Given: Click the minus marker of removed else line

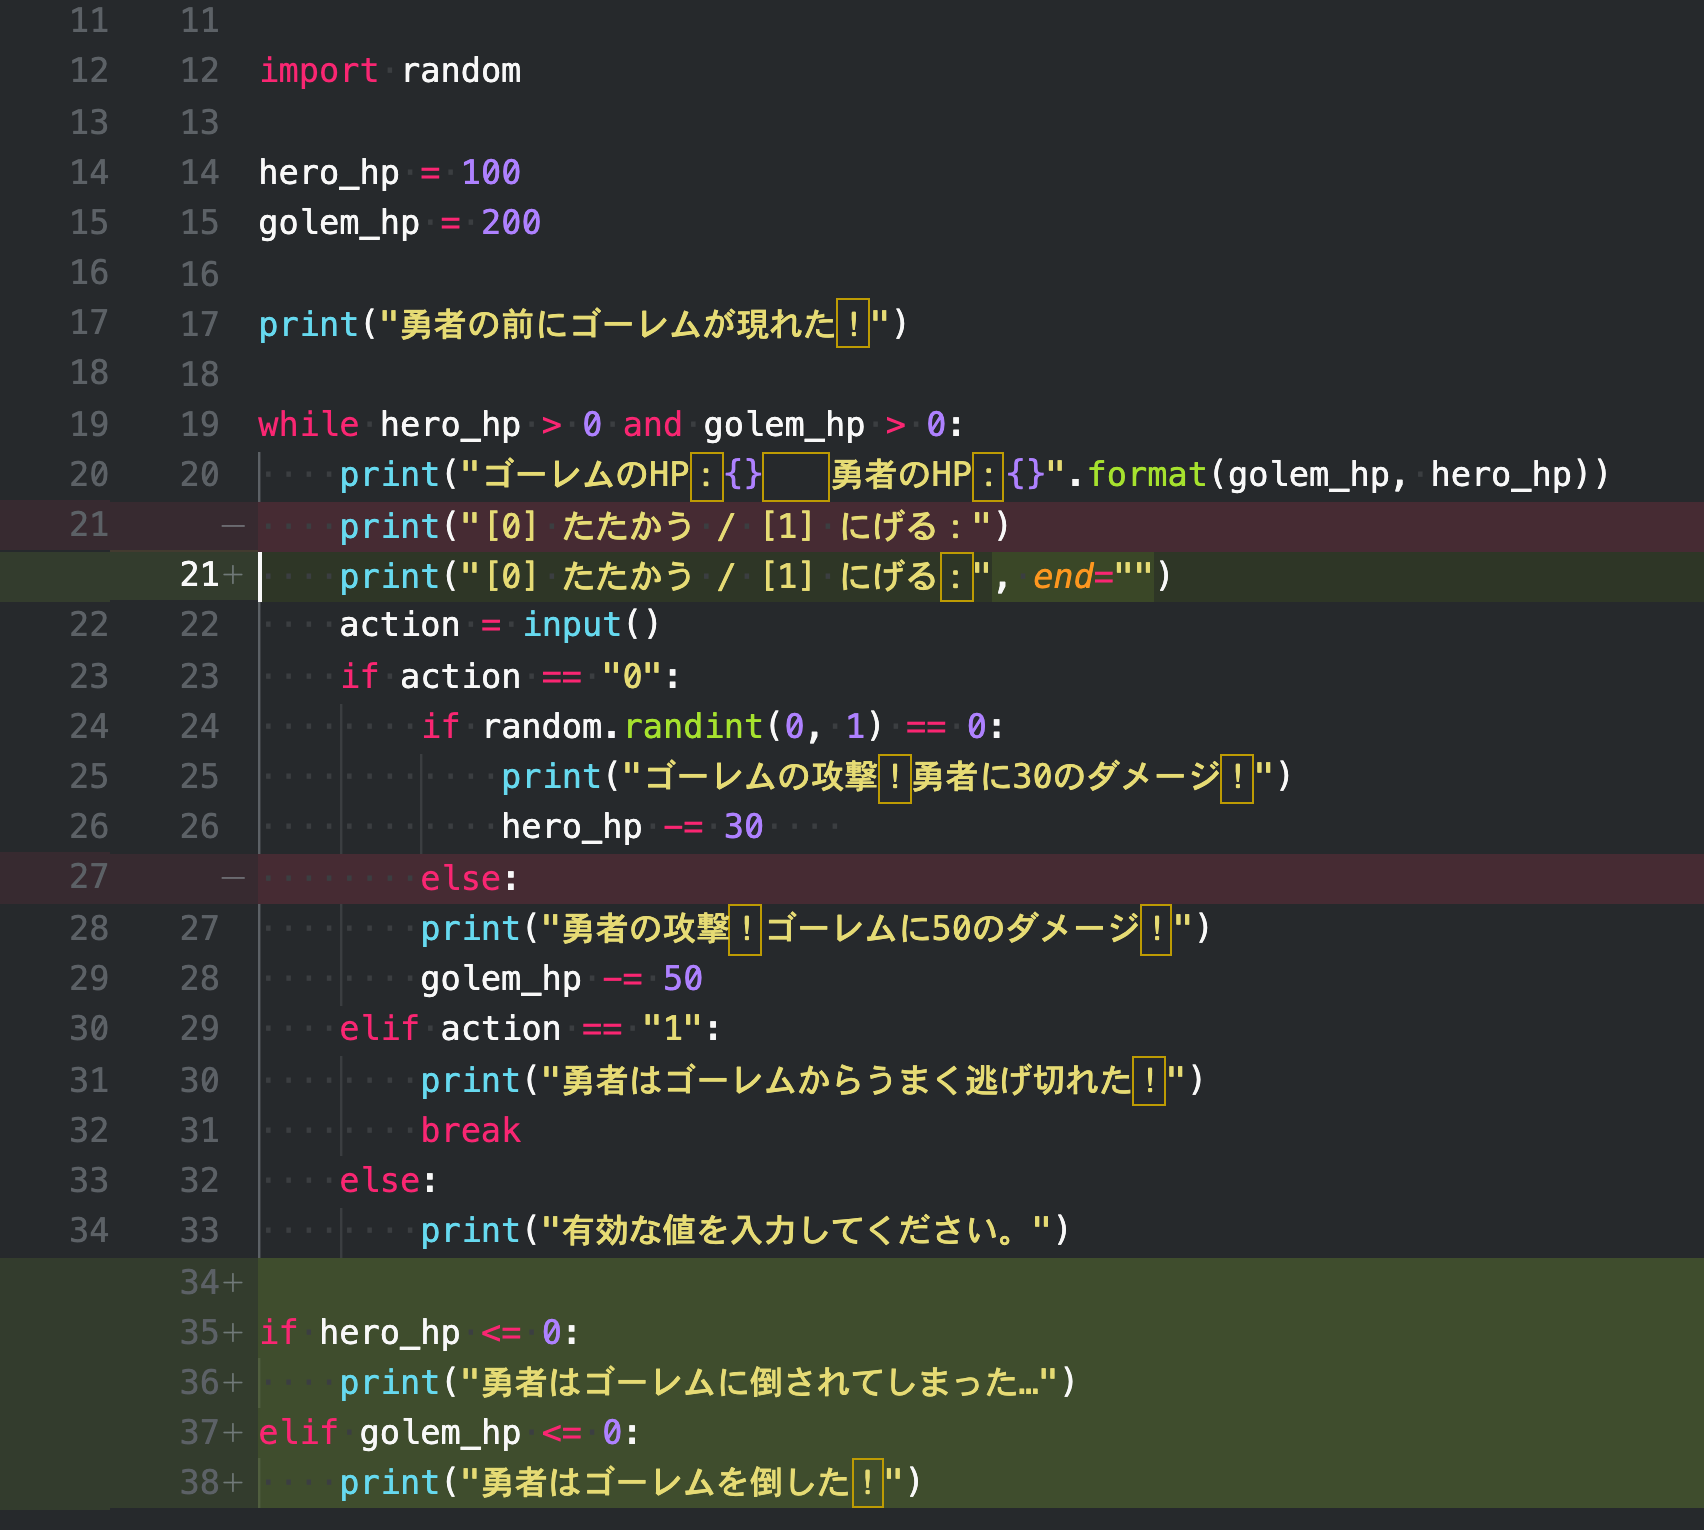Looking at the screenshot, I should (233, 877).
